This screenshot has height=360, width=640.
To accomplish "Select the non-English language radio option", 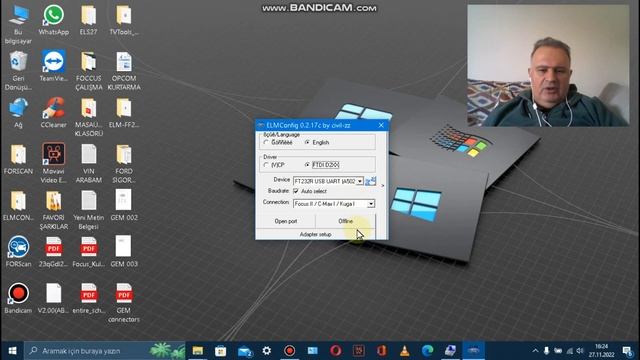I will point(267,142).
